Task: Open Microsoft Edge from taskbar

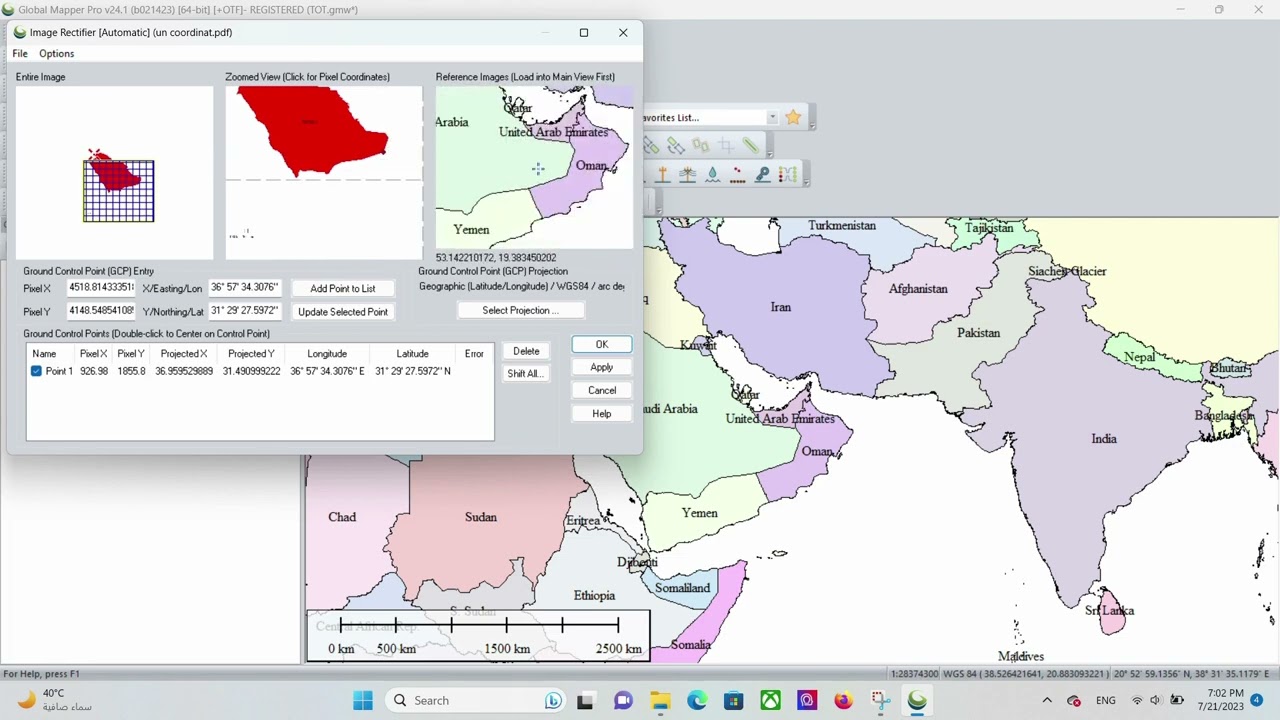Action: [697, 700]
